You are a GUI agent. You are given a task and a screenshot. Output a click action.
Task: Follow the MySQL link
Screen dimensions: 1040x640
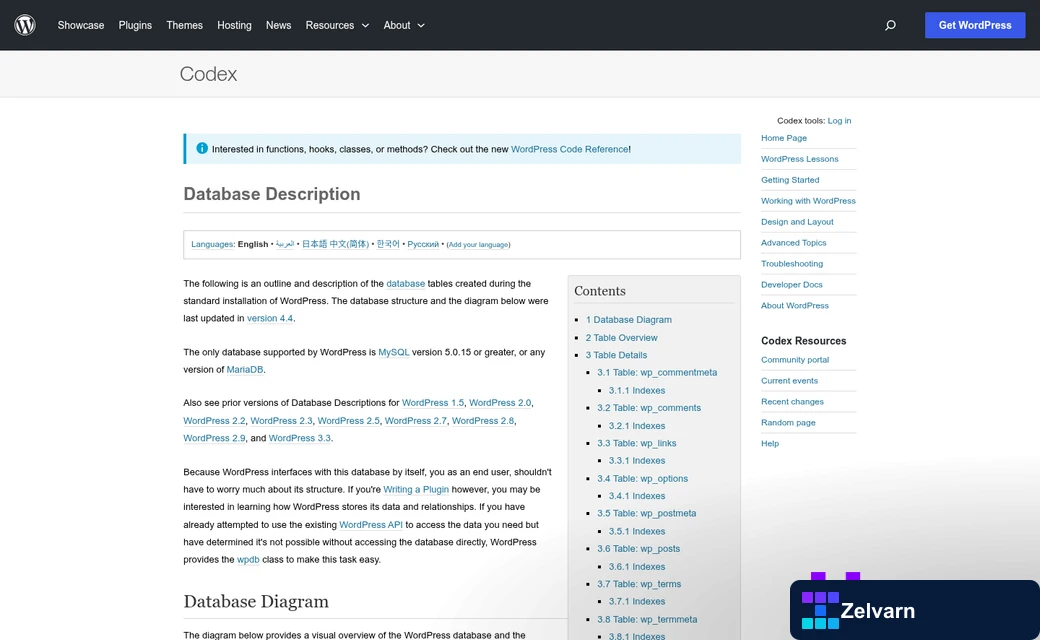point(393,352)
